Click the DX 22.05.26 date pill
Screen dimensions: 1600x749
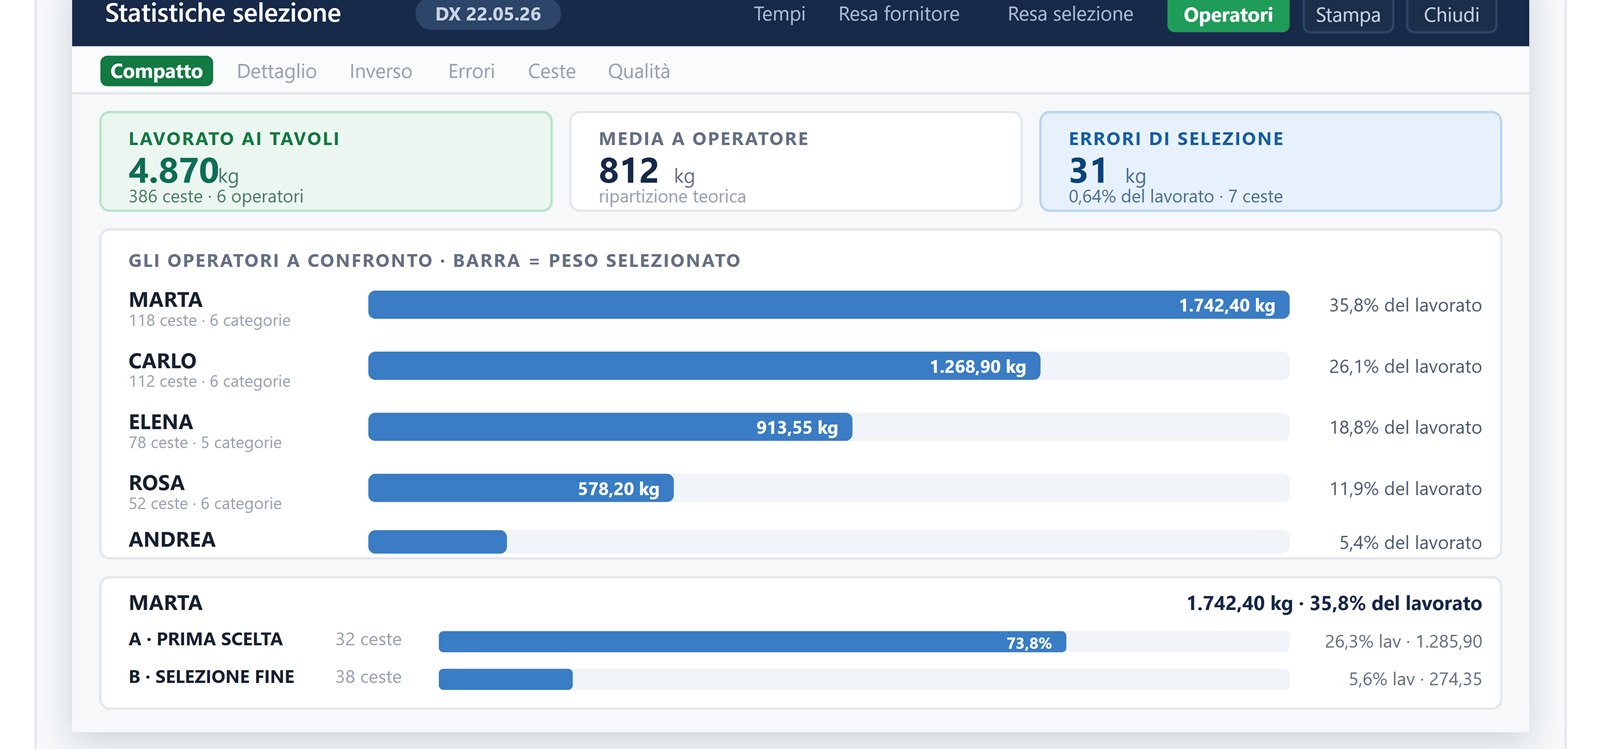[x=488, y=15]
